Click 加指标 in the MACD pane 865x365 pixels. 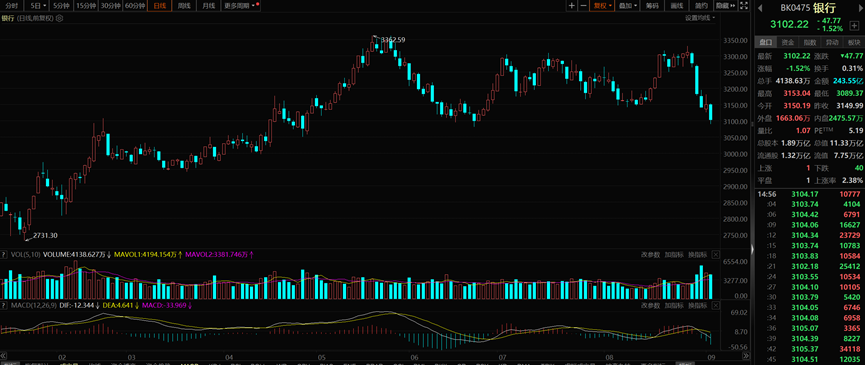pos(674,305)
